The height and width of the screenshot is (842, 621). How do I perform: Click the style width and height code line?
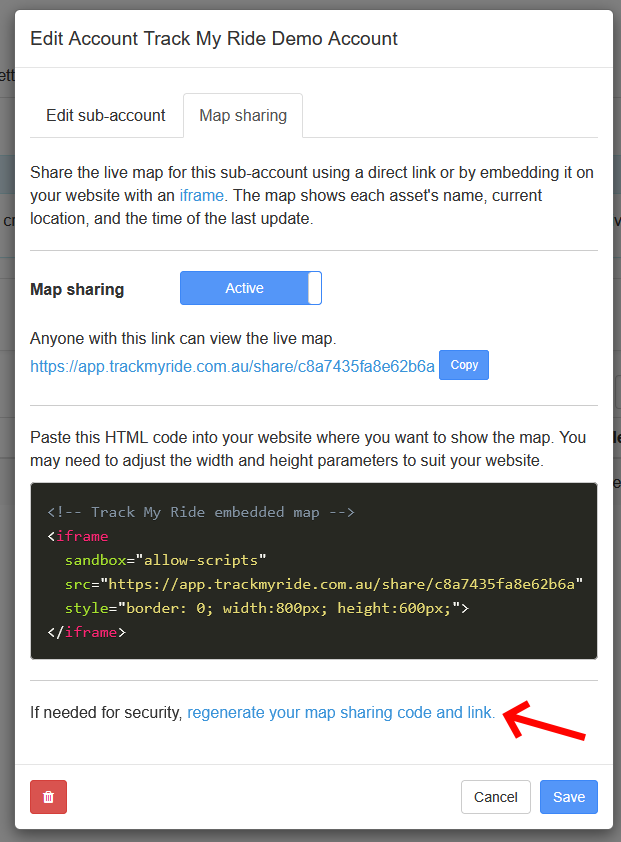(x=267, y=608)
